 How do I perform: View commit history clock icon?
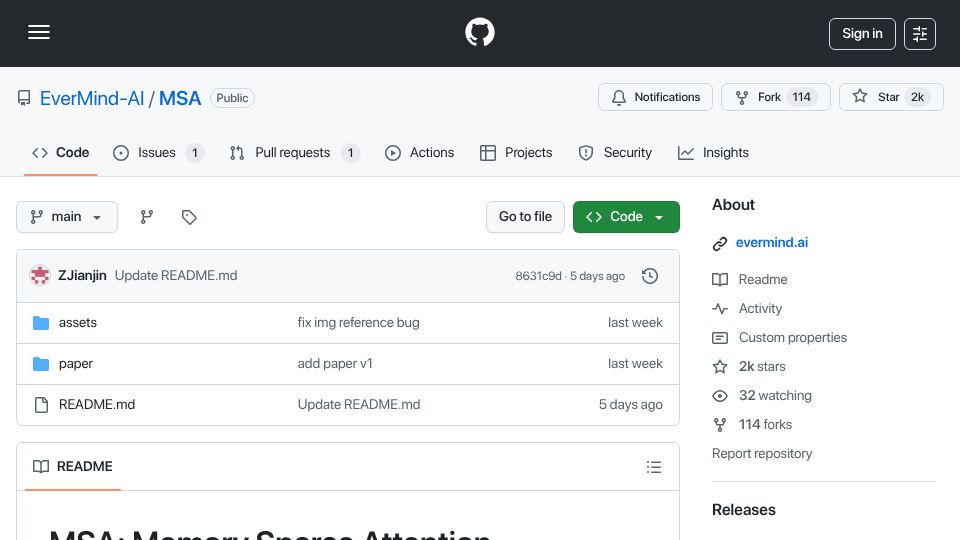point(650,276)
